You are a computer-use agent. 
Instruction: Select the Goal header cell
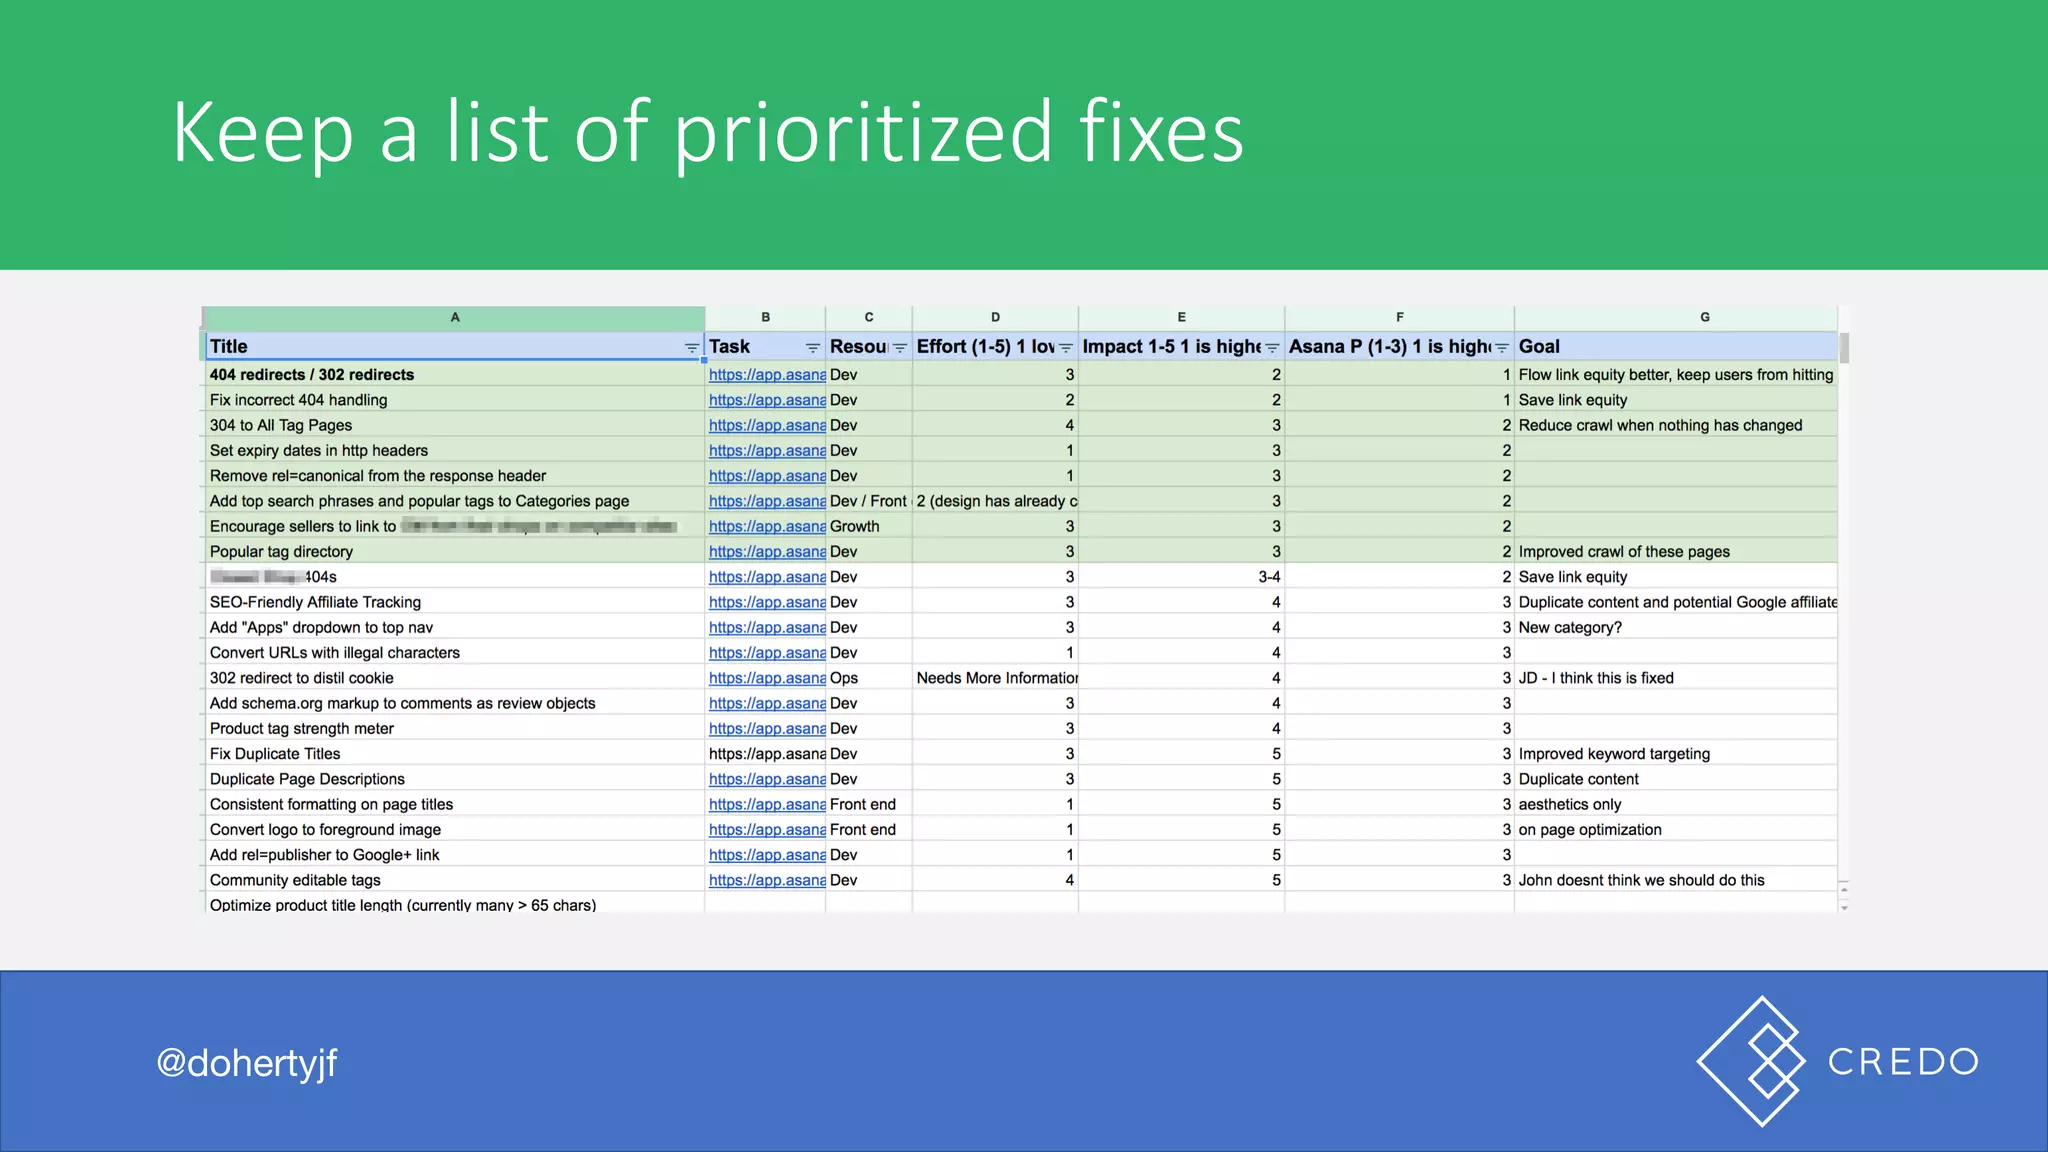pyautogui.click(x=1676, y=346)
